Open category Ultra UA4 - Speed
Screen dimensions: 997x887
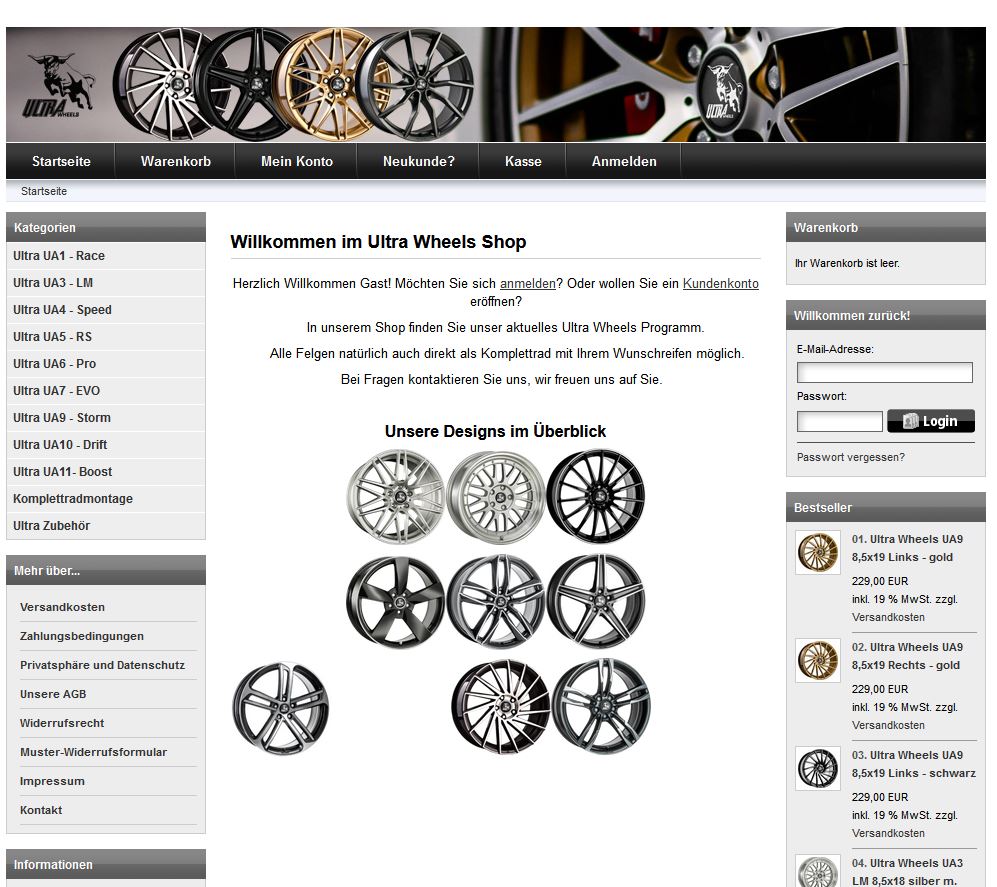pyautogui.click(x=106, y=310)
